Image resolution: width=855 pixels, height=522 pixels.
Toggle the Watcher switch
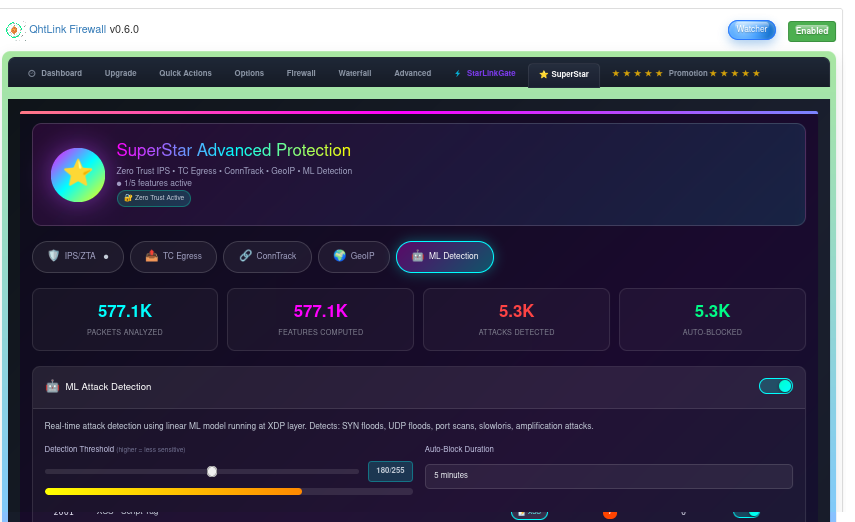coord(751,30)
